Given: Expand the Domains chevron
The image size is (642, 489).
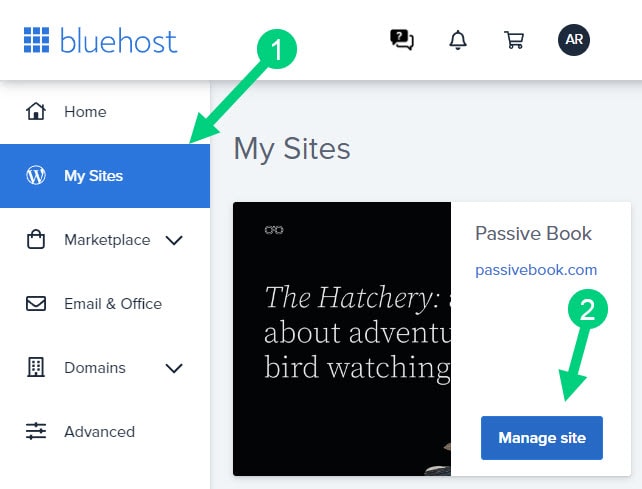Looking at the screenshot, I should 174,368.
